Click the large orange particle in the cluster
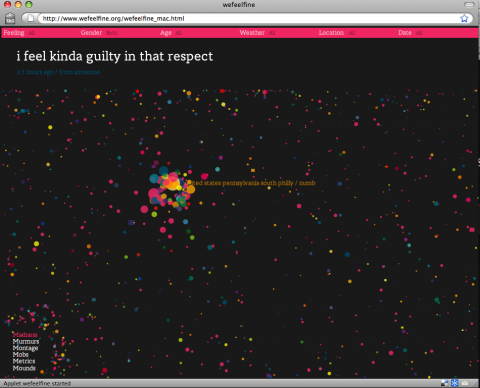Image resolution: width=480 pixels, height=388 pixels. click(x=173, y=184)
